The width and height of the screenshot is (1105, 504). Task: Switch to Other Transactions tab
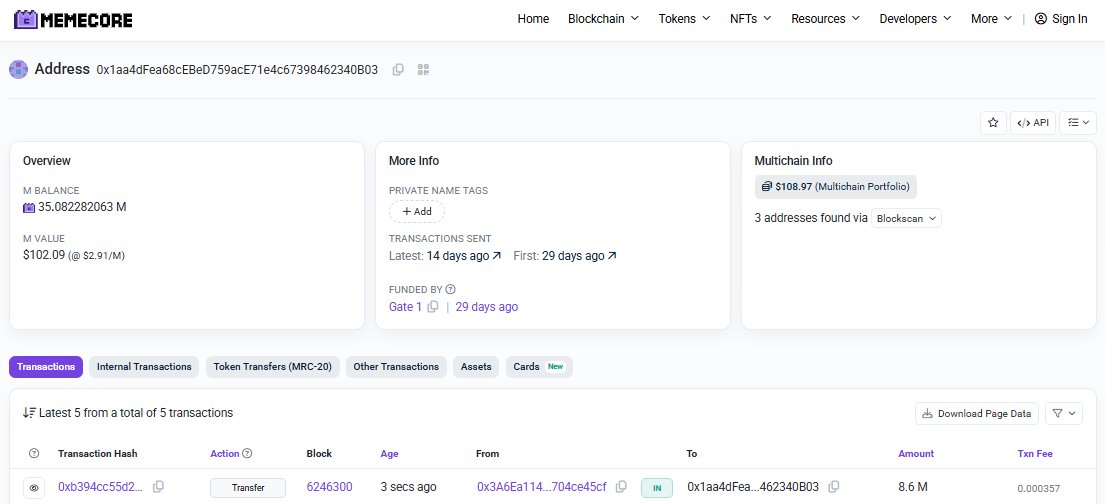coord(396,367)
